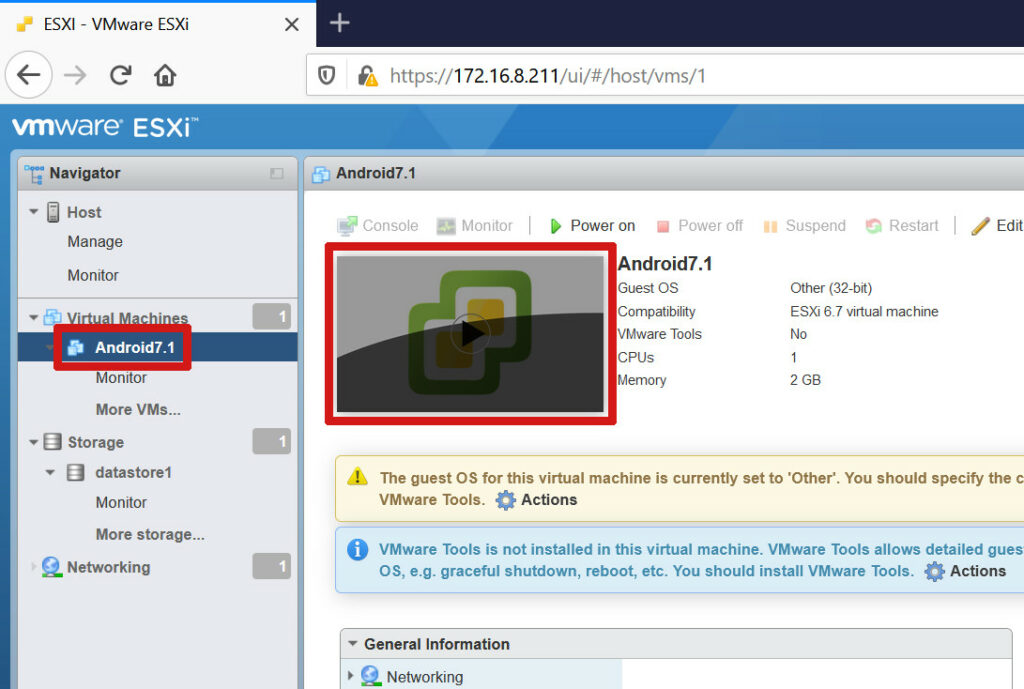Click Power off in the toolbar
This screenshot has height=689, width=1024.
[699, 226]
